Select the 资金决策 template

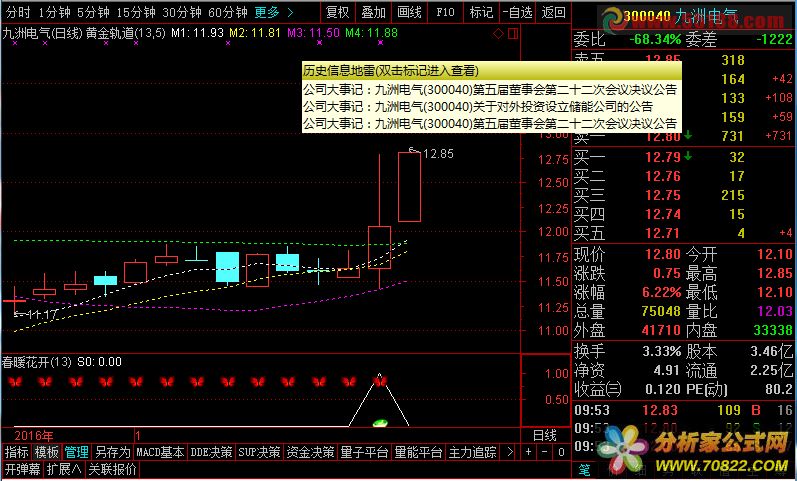click(311, 452)
